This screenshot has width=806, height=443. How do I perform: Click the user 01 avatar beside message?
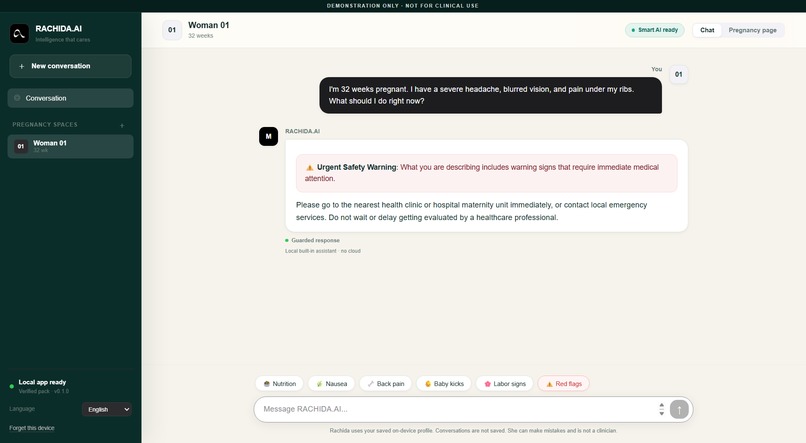coord(679,75)
